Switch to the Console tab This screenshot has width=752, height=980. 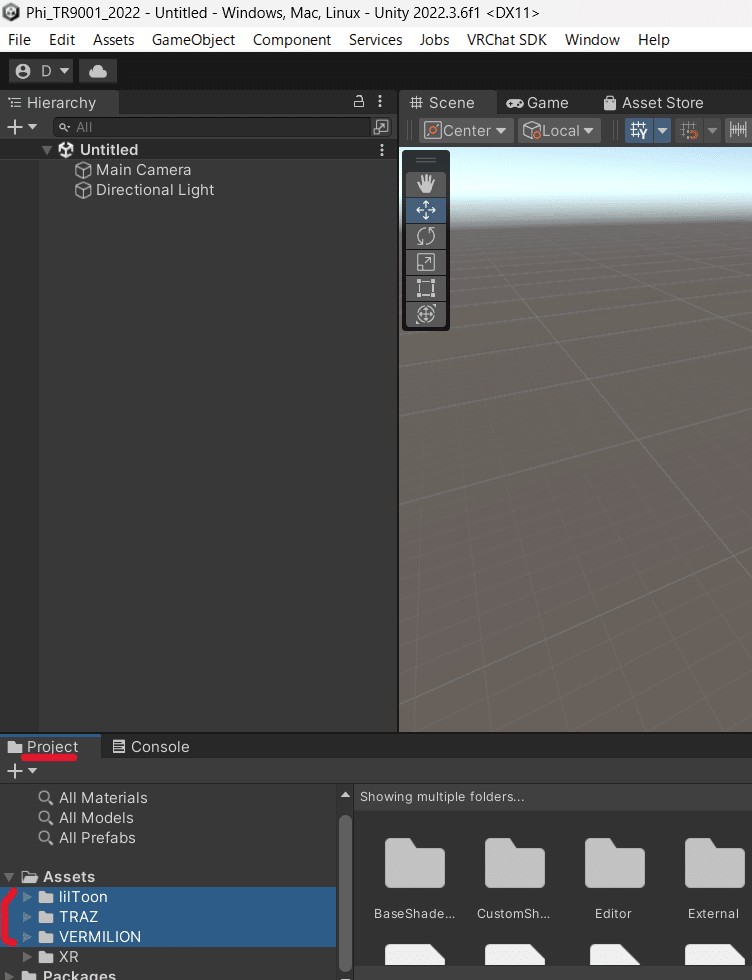[151, 747]
